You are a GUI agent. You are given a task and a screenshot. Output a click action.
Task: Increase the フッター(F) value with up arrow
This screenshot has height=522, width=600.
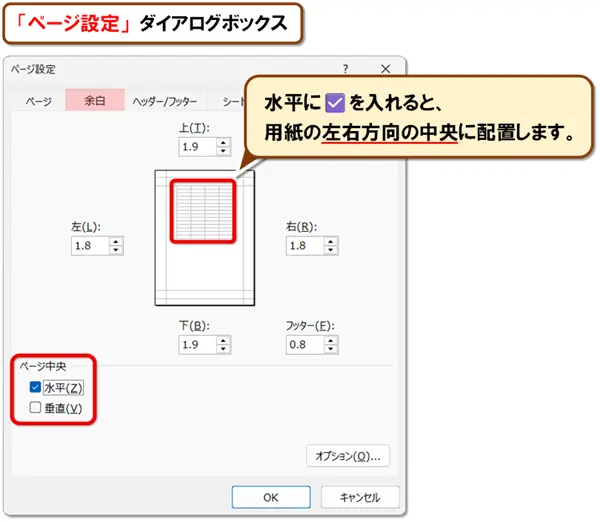click(331, 341)
